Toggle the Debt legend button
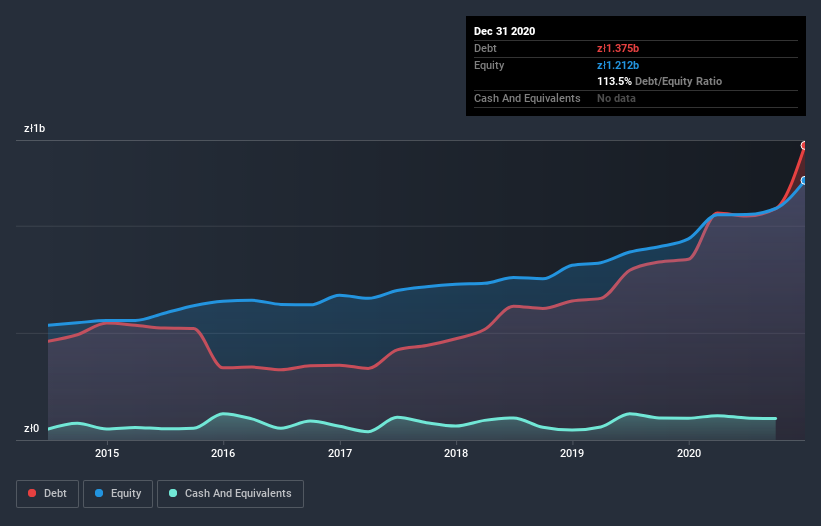The height and width of the screenshot is (526, 821). pos(48,494)
